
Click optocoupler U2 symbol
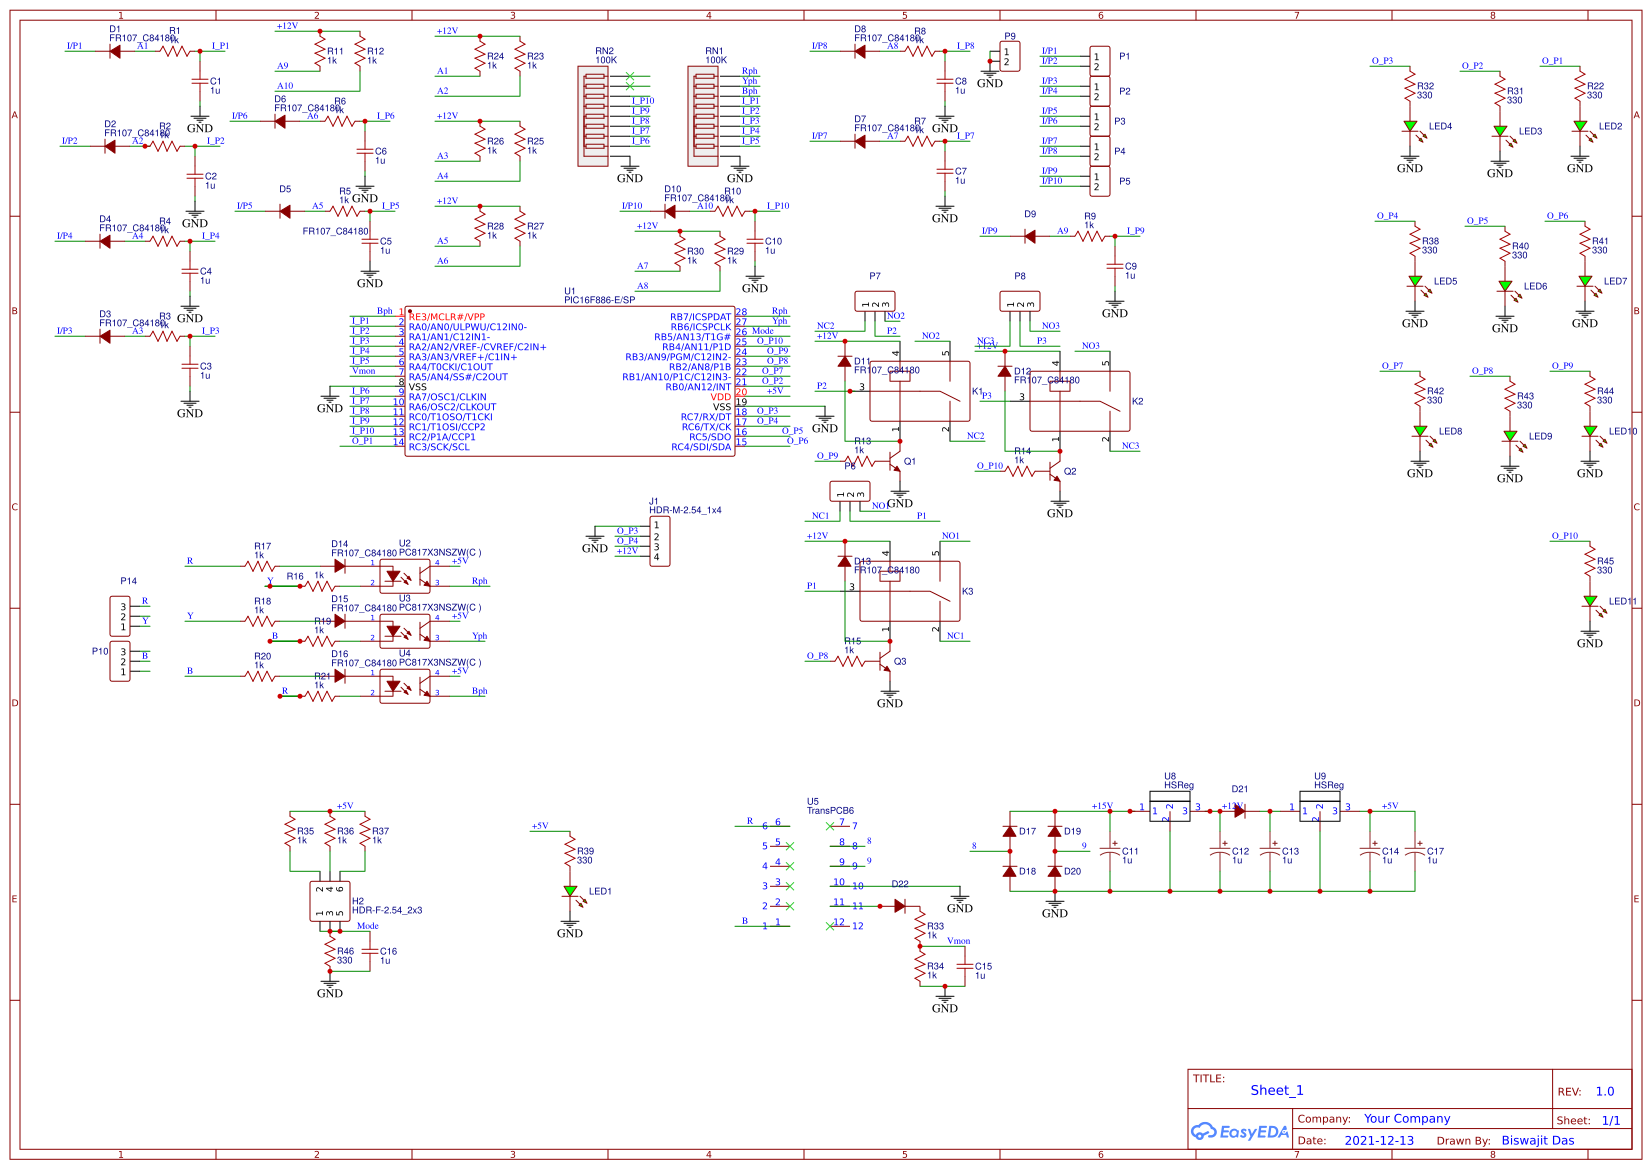point(405,577)
